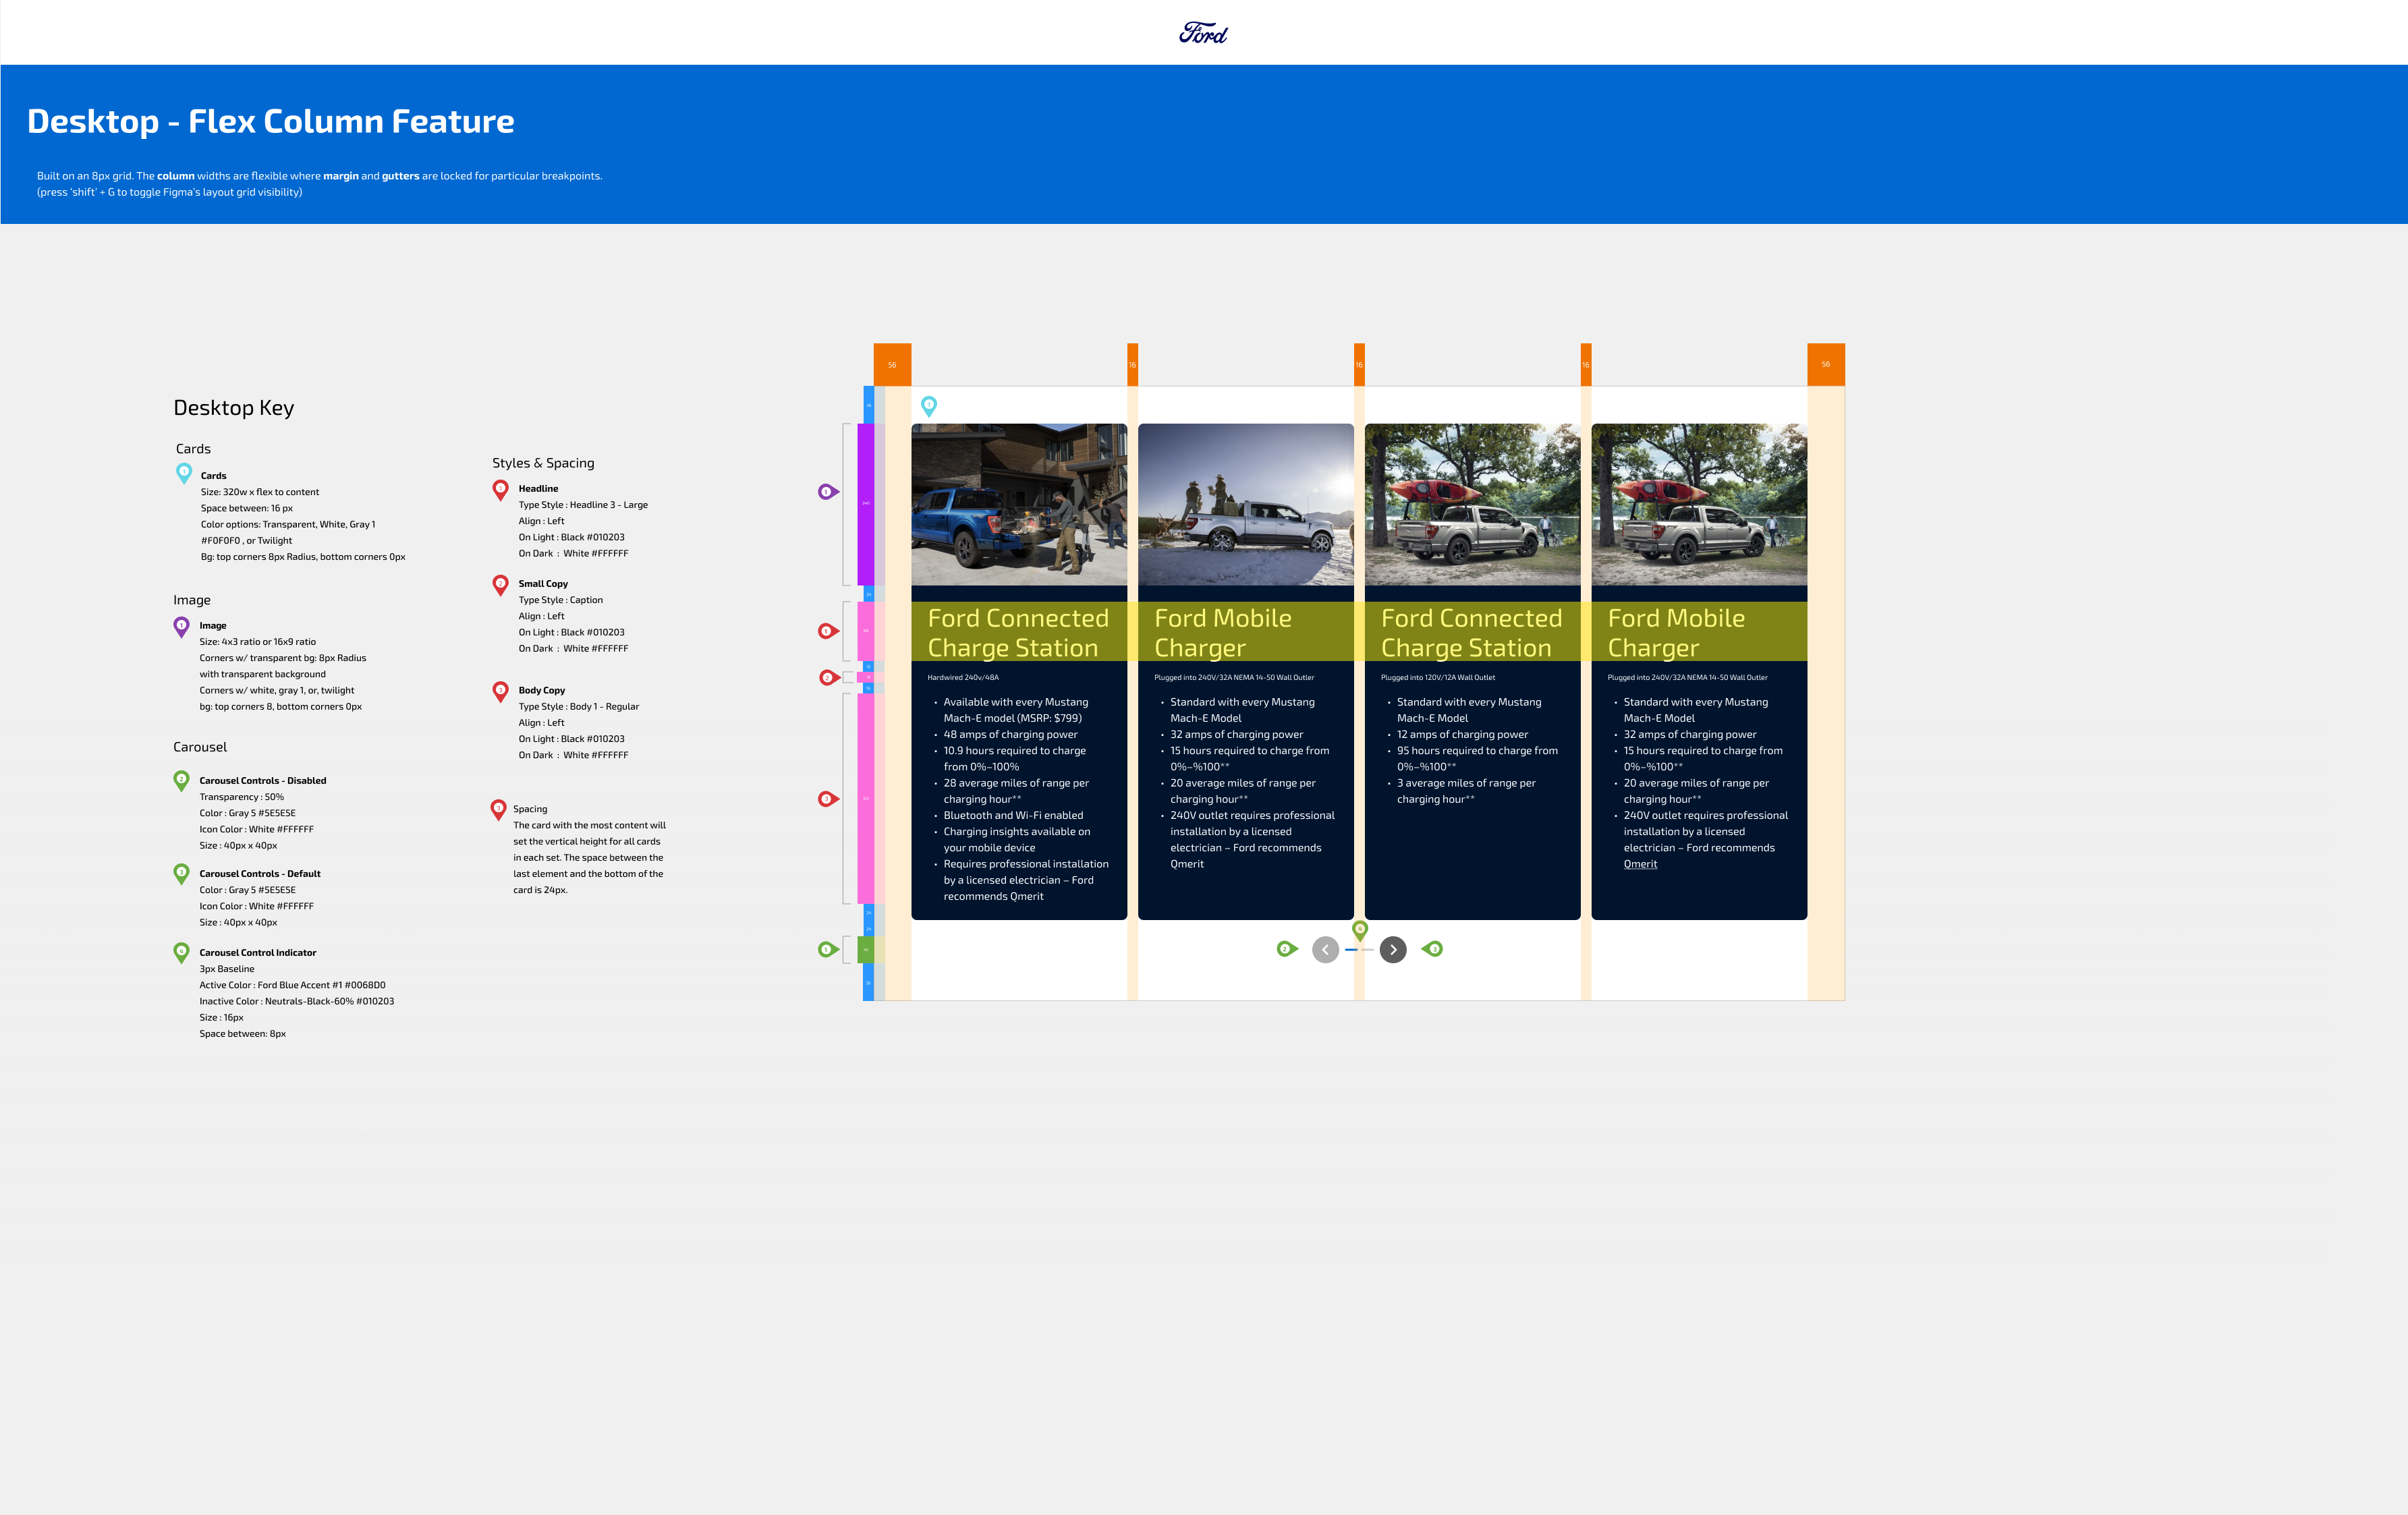Viewport: 2408px width, 1515px height.
Task: Click the 'Carousel' section heading in key
Action: [x=200, y=747]
